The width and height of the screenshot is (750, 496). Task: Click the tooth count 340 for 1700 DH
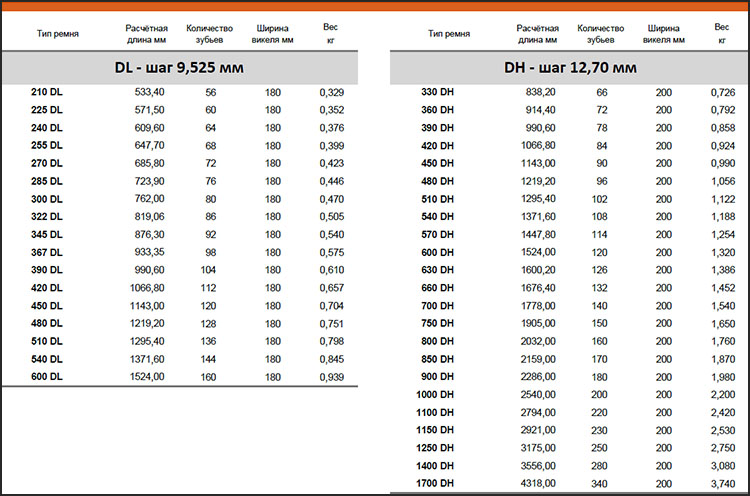[599, 484]
